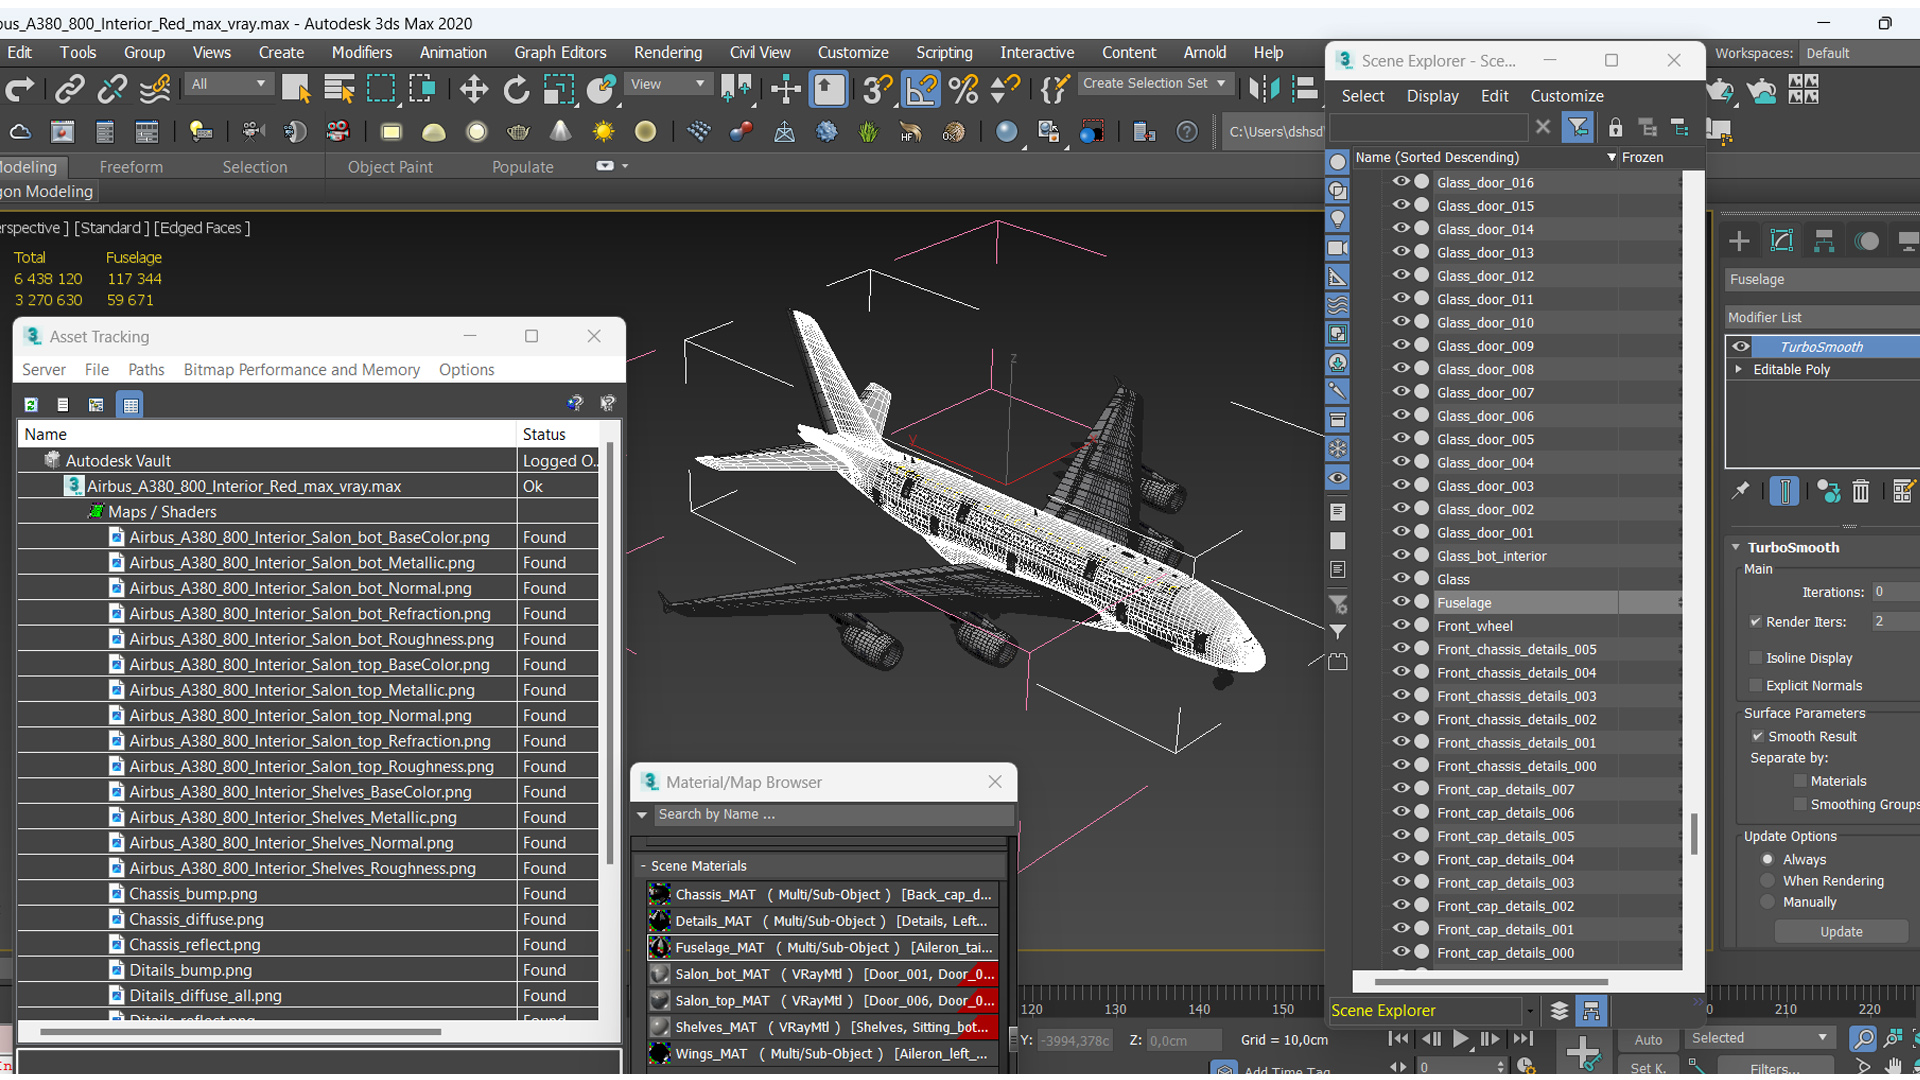Click the Pin Stack icon
Viewport: 1920px width, 1080px height.
pyautogui.click(x=1741, y=491)
